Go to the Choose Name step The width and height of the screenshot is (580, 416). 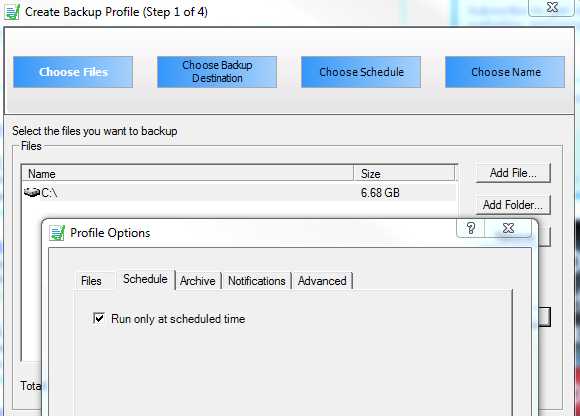(x=505, y=72)
